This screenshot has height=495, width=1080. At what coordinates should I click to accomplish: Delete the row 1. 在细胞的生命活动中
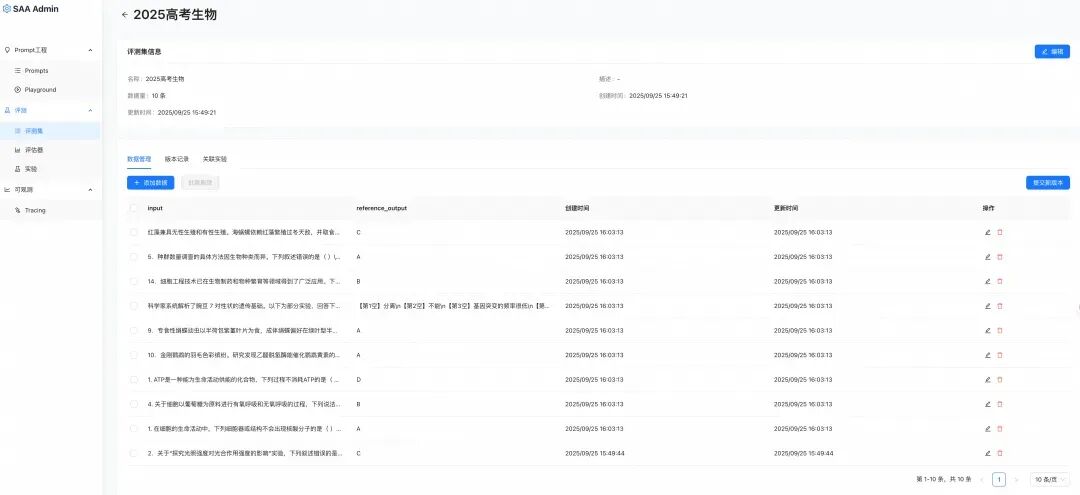pos(1000,428)
